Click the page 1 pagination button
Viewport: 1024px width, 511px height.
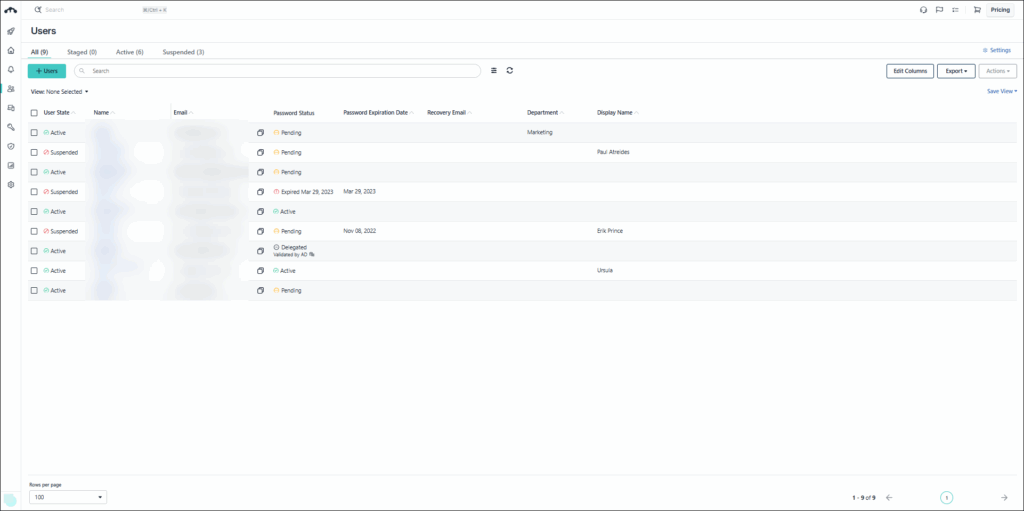tap(947, 497)
